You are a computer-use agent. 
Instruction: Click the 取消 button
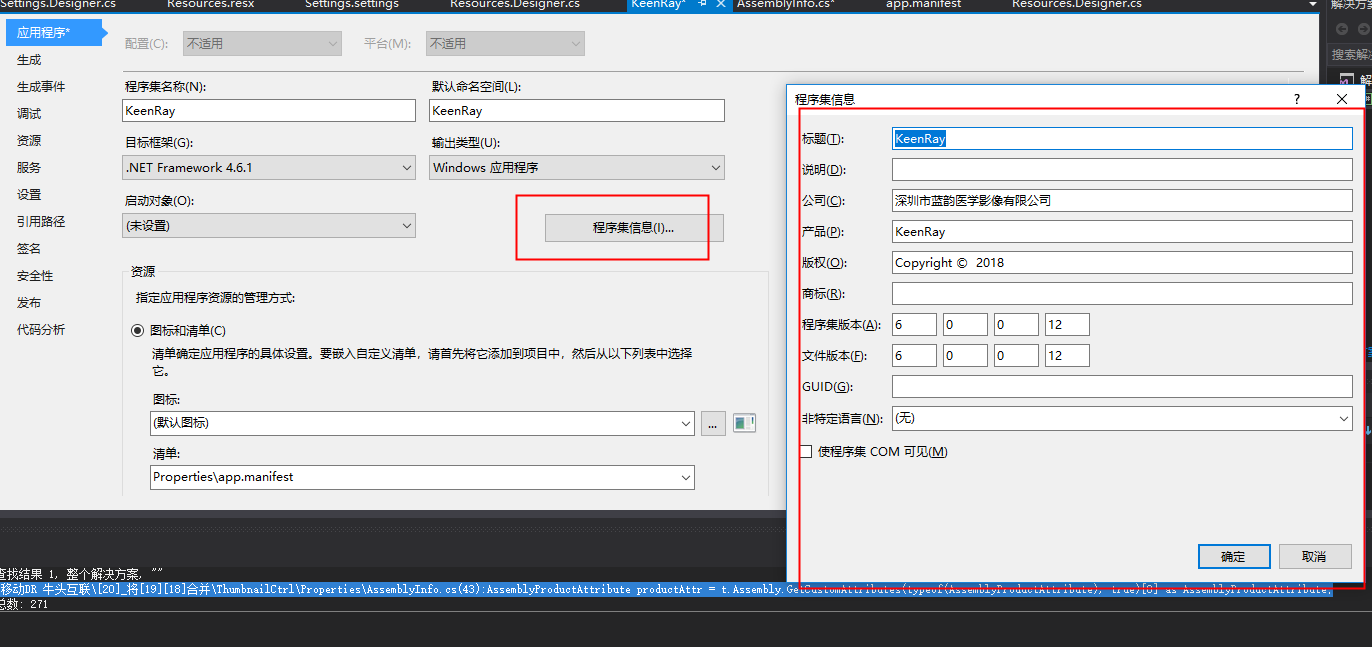click(x=1315, y=556)
